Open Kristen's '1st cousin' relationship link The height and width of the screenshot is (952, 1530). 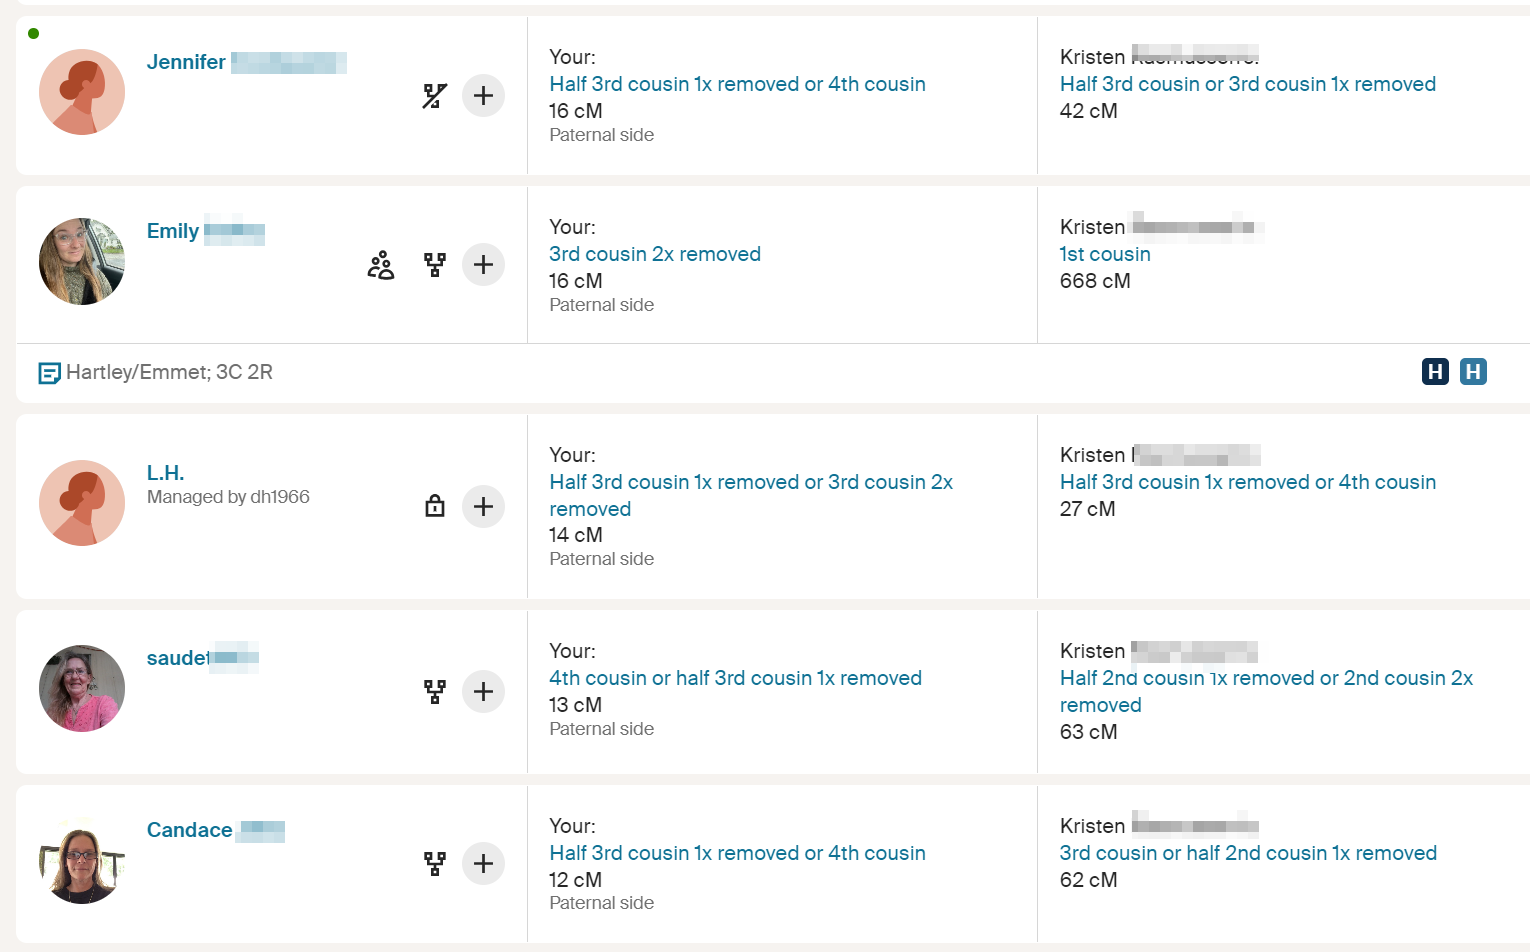pyautogui.click(x=1105, y=254)
